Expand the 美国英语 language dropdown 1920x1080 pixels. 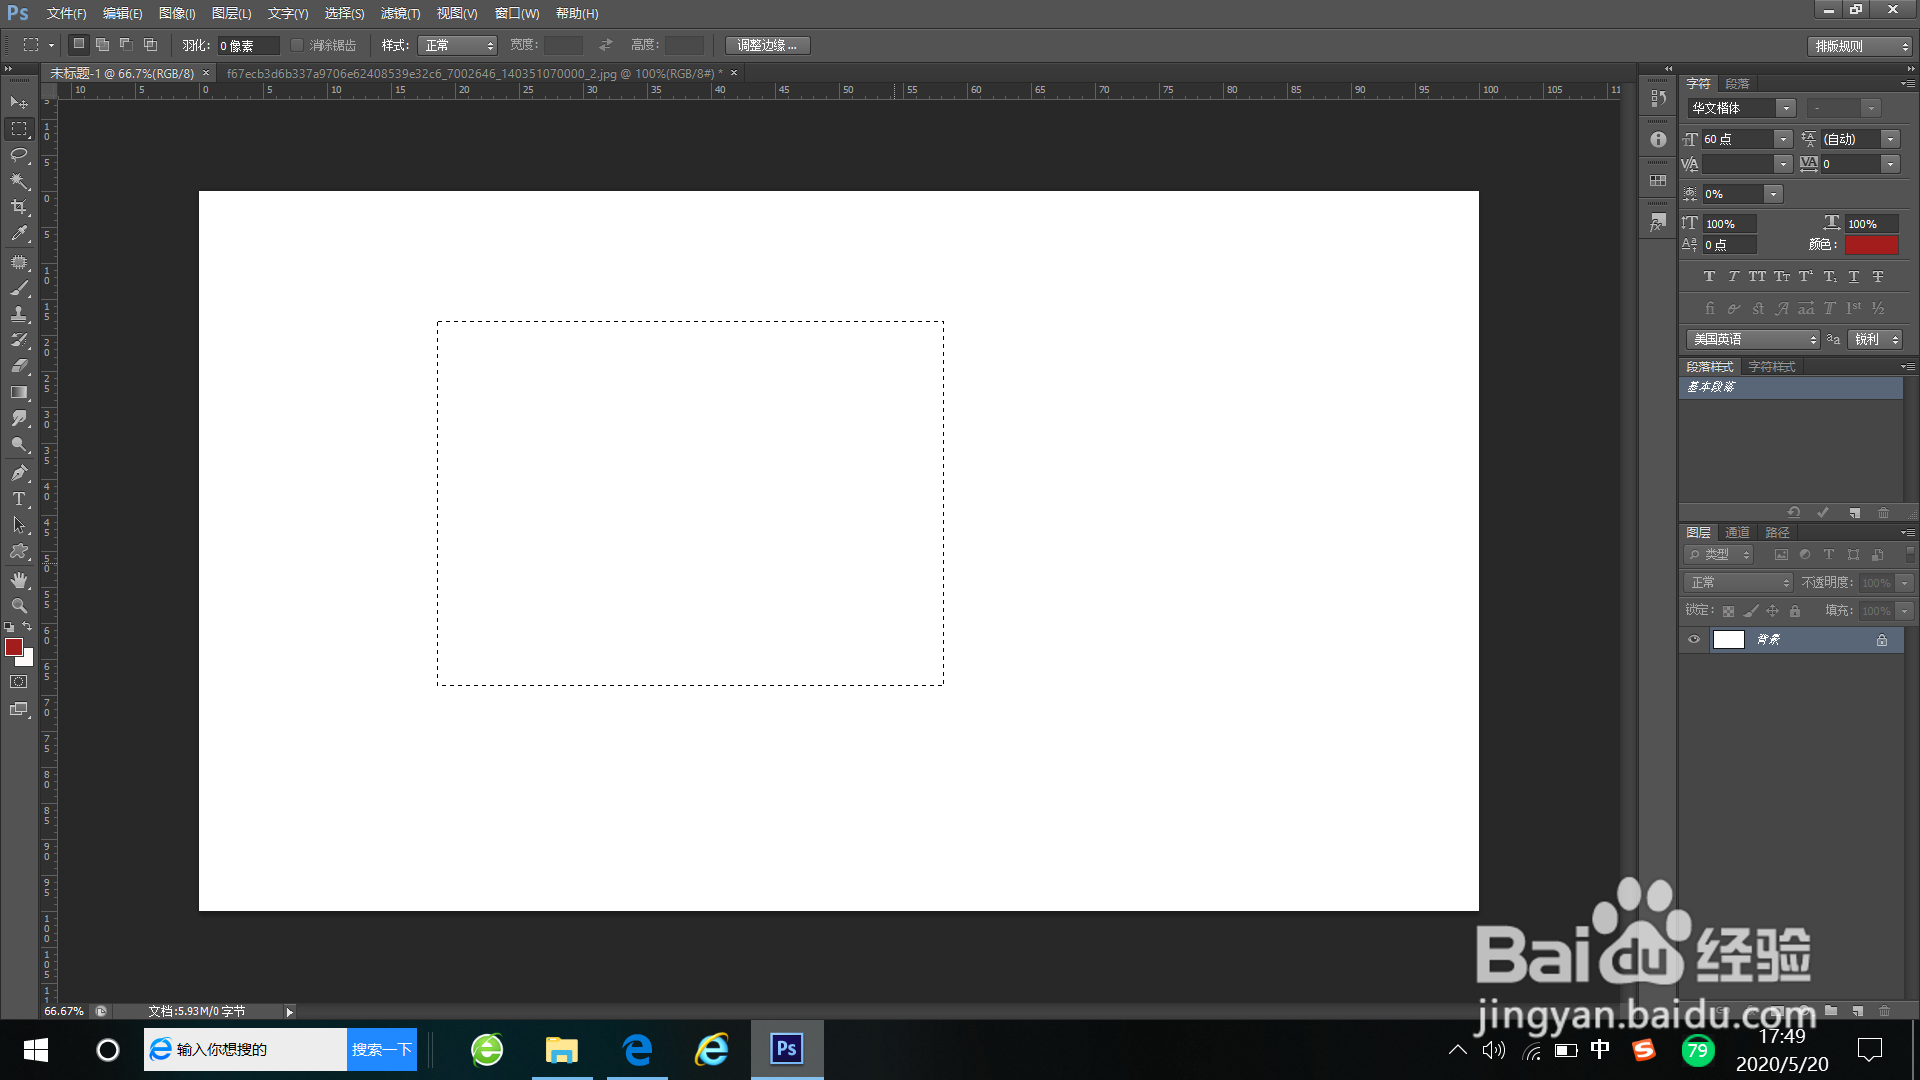pyautogui.click(x=1752, y=340)
